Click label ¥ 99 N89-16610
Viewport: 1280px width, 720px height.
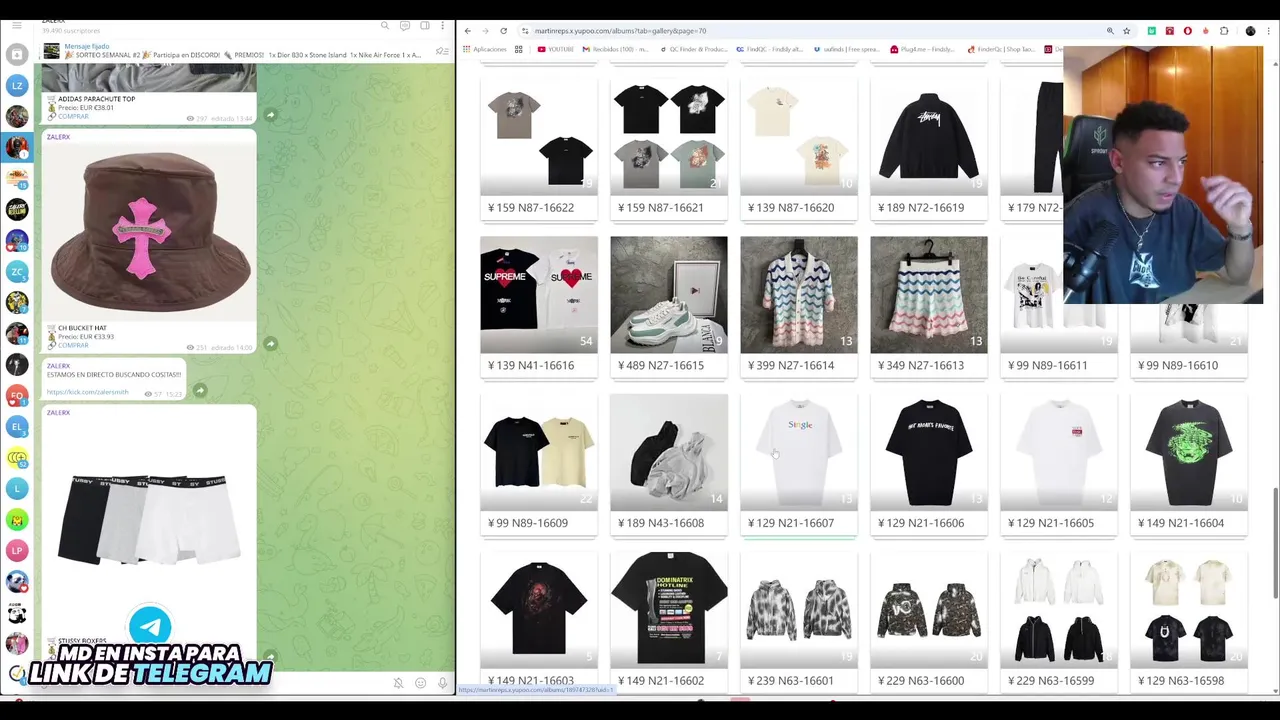pyautogui.click(x=1178, y=365)
